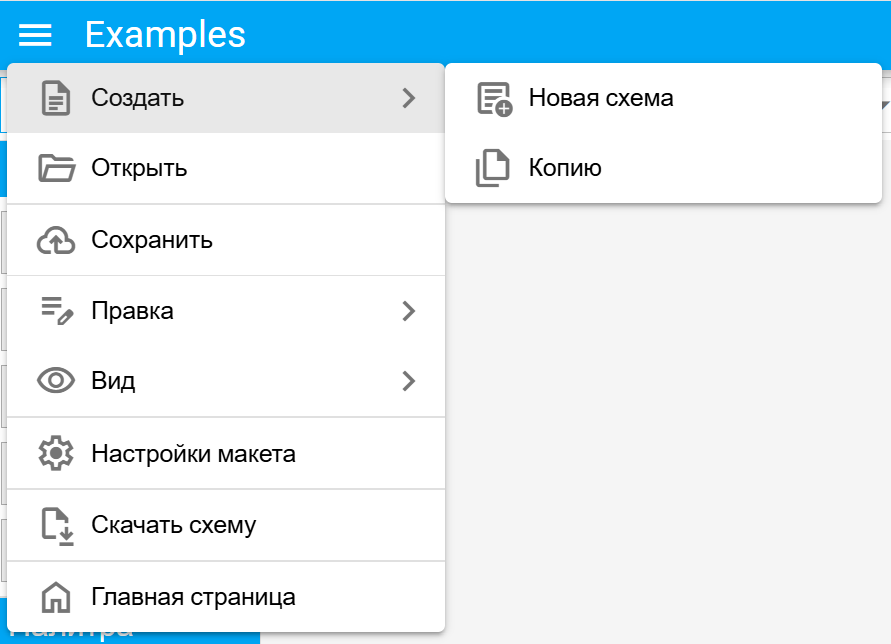The width and height of the screenshot is (891, 644).
Task: Expand the Правка submenu chevron
Action: coord(408,310)
